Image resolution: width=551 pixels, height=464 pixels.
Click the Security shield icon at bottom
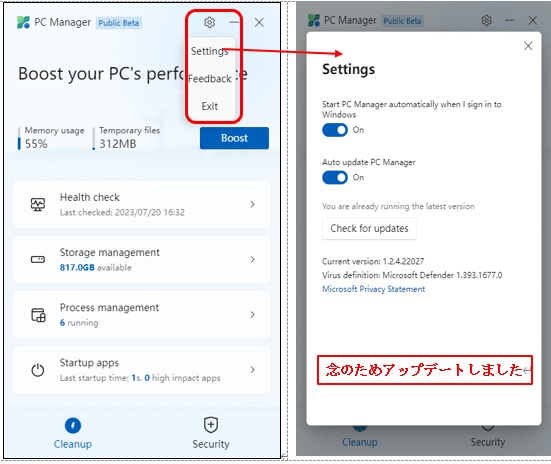click(x=211, y=425)
